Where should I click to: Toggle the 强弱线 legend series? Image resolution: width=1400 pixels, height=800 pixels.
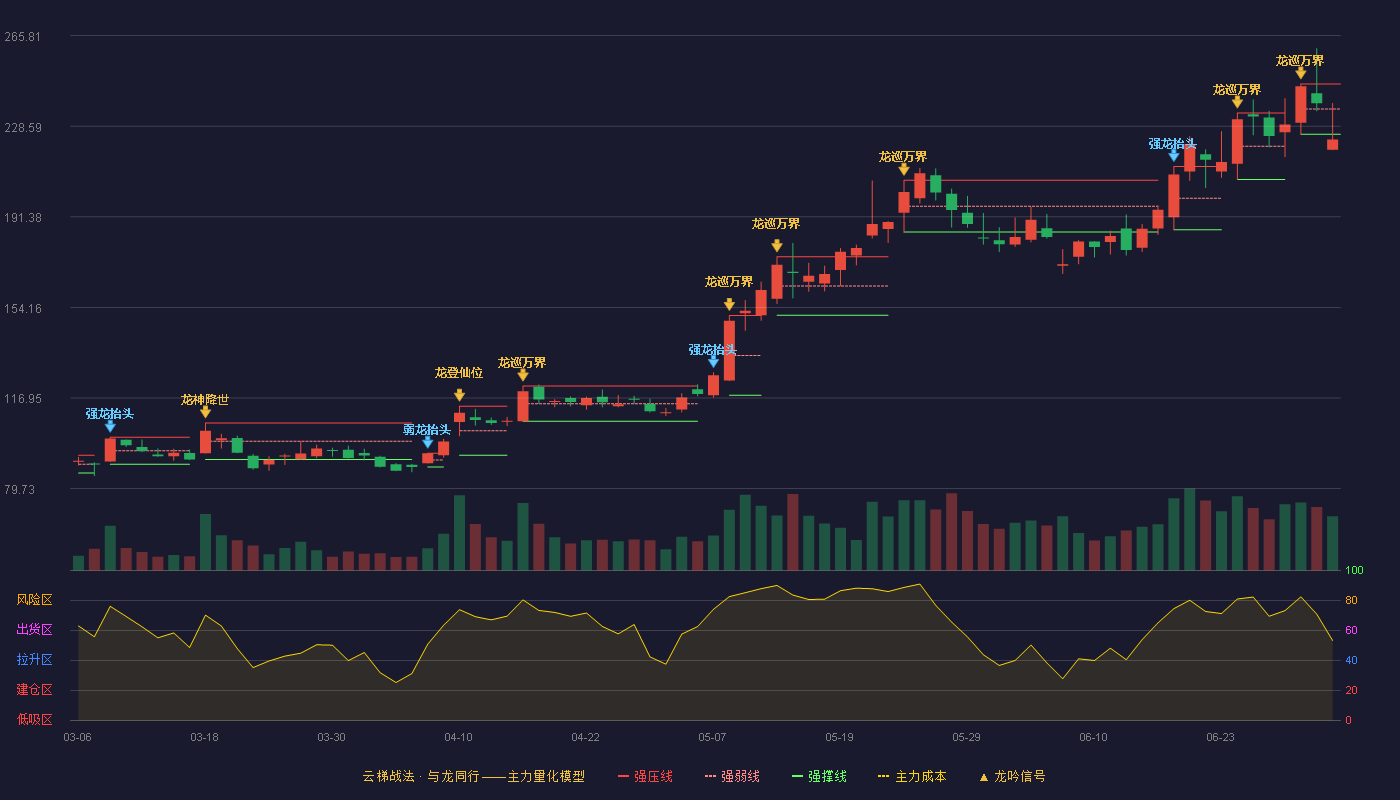[732, 776]
